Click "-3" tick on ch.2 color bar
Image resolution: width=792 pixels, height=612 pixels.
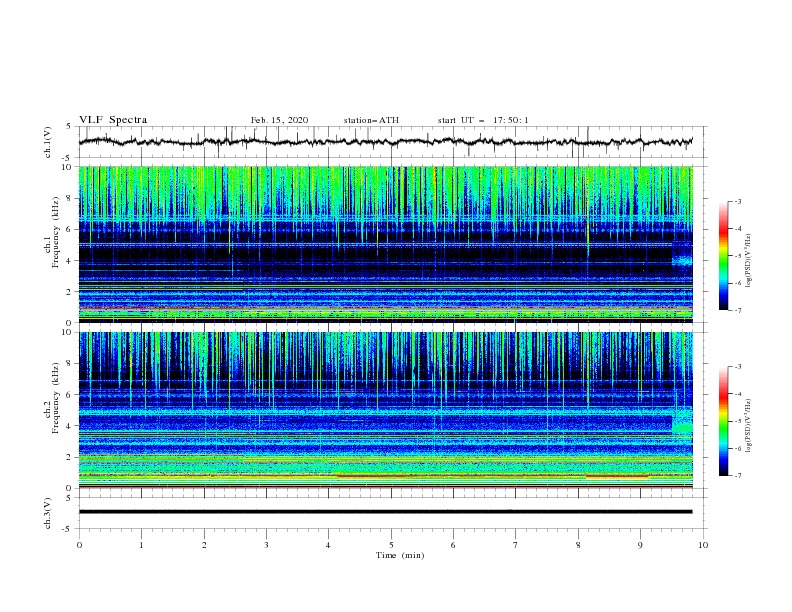pyautogui.click(x=738, y=367)
